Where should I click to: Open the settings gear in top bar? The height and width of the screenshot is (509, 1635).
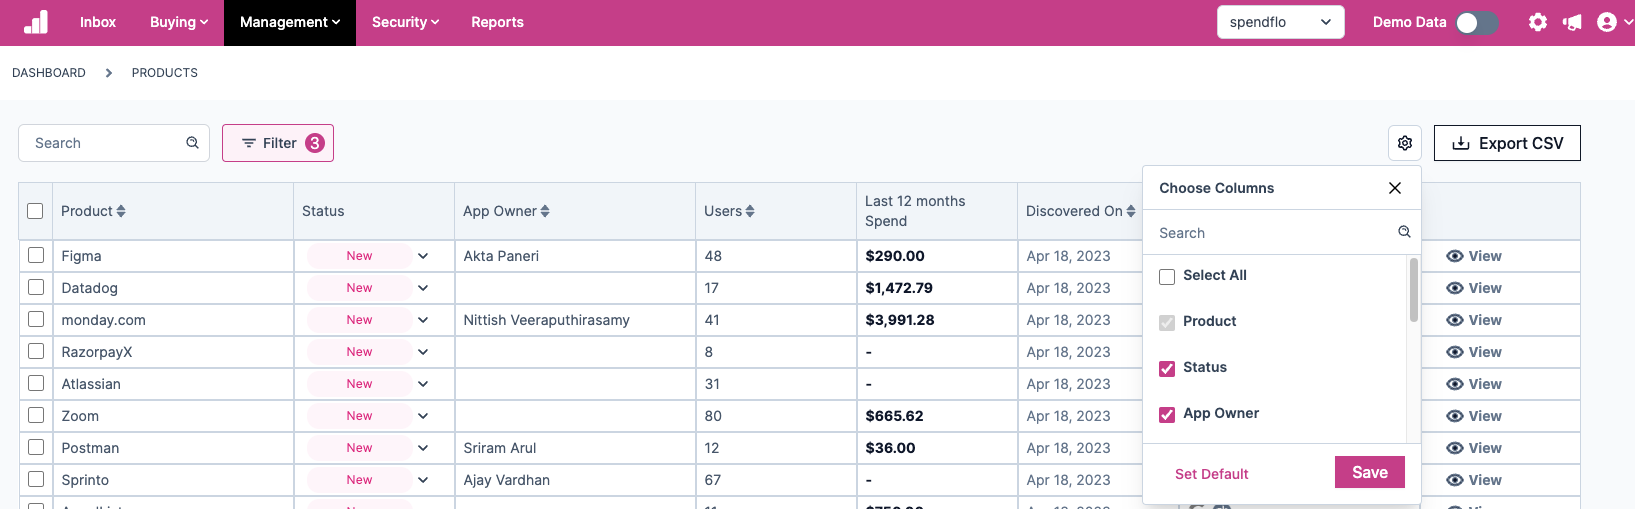point(1538,22)
